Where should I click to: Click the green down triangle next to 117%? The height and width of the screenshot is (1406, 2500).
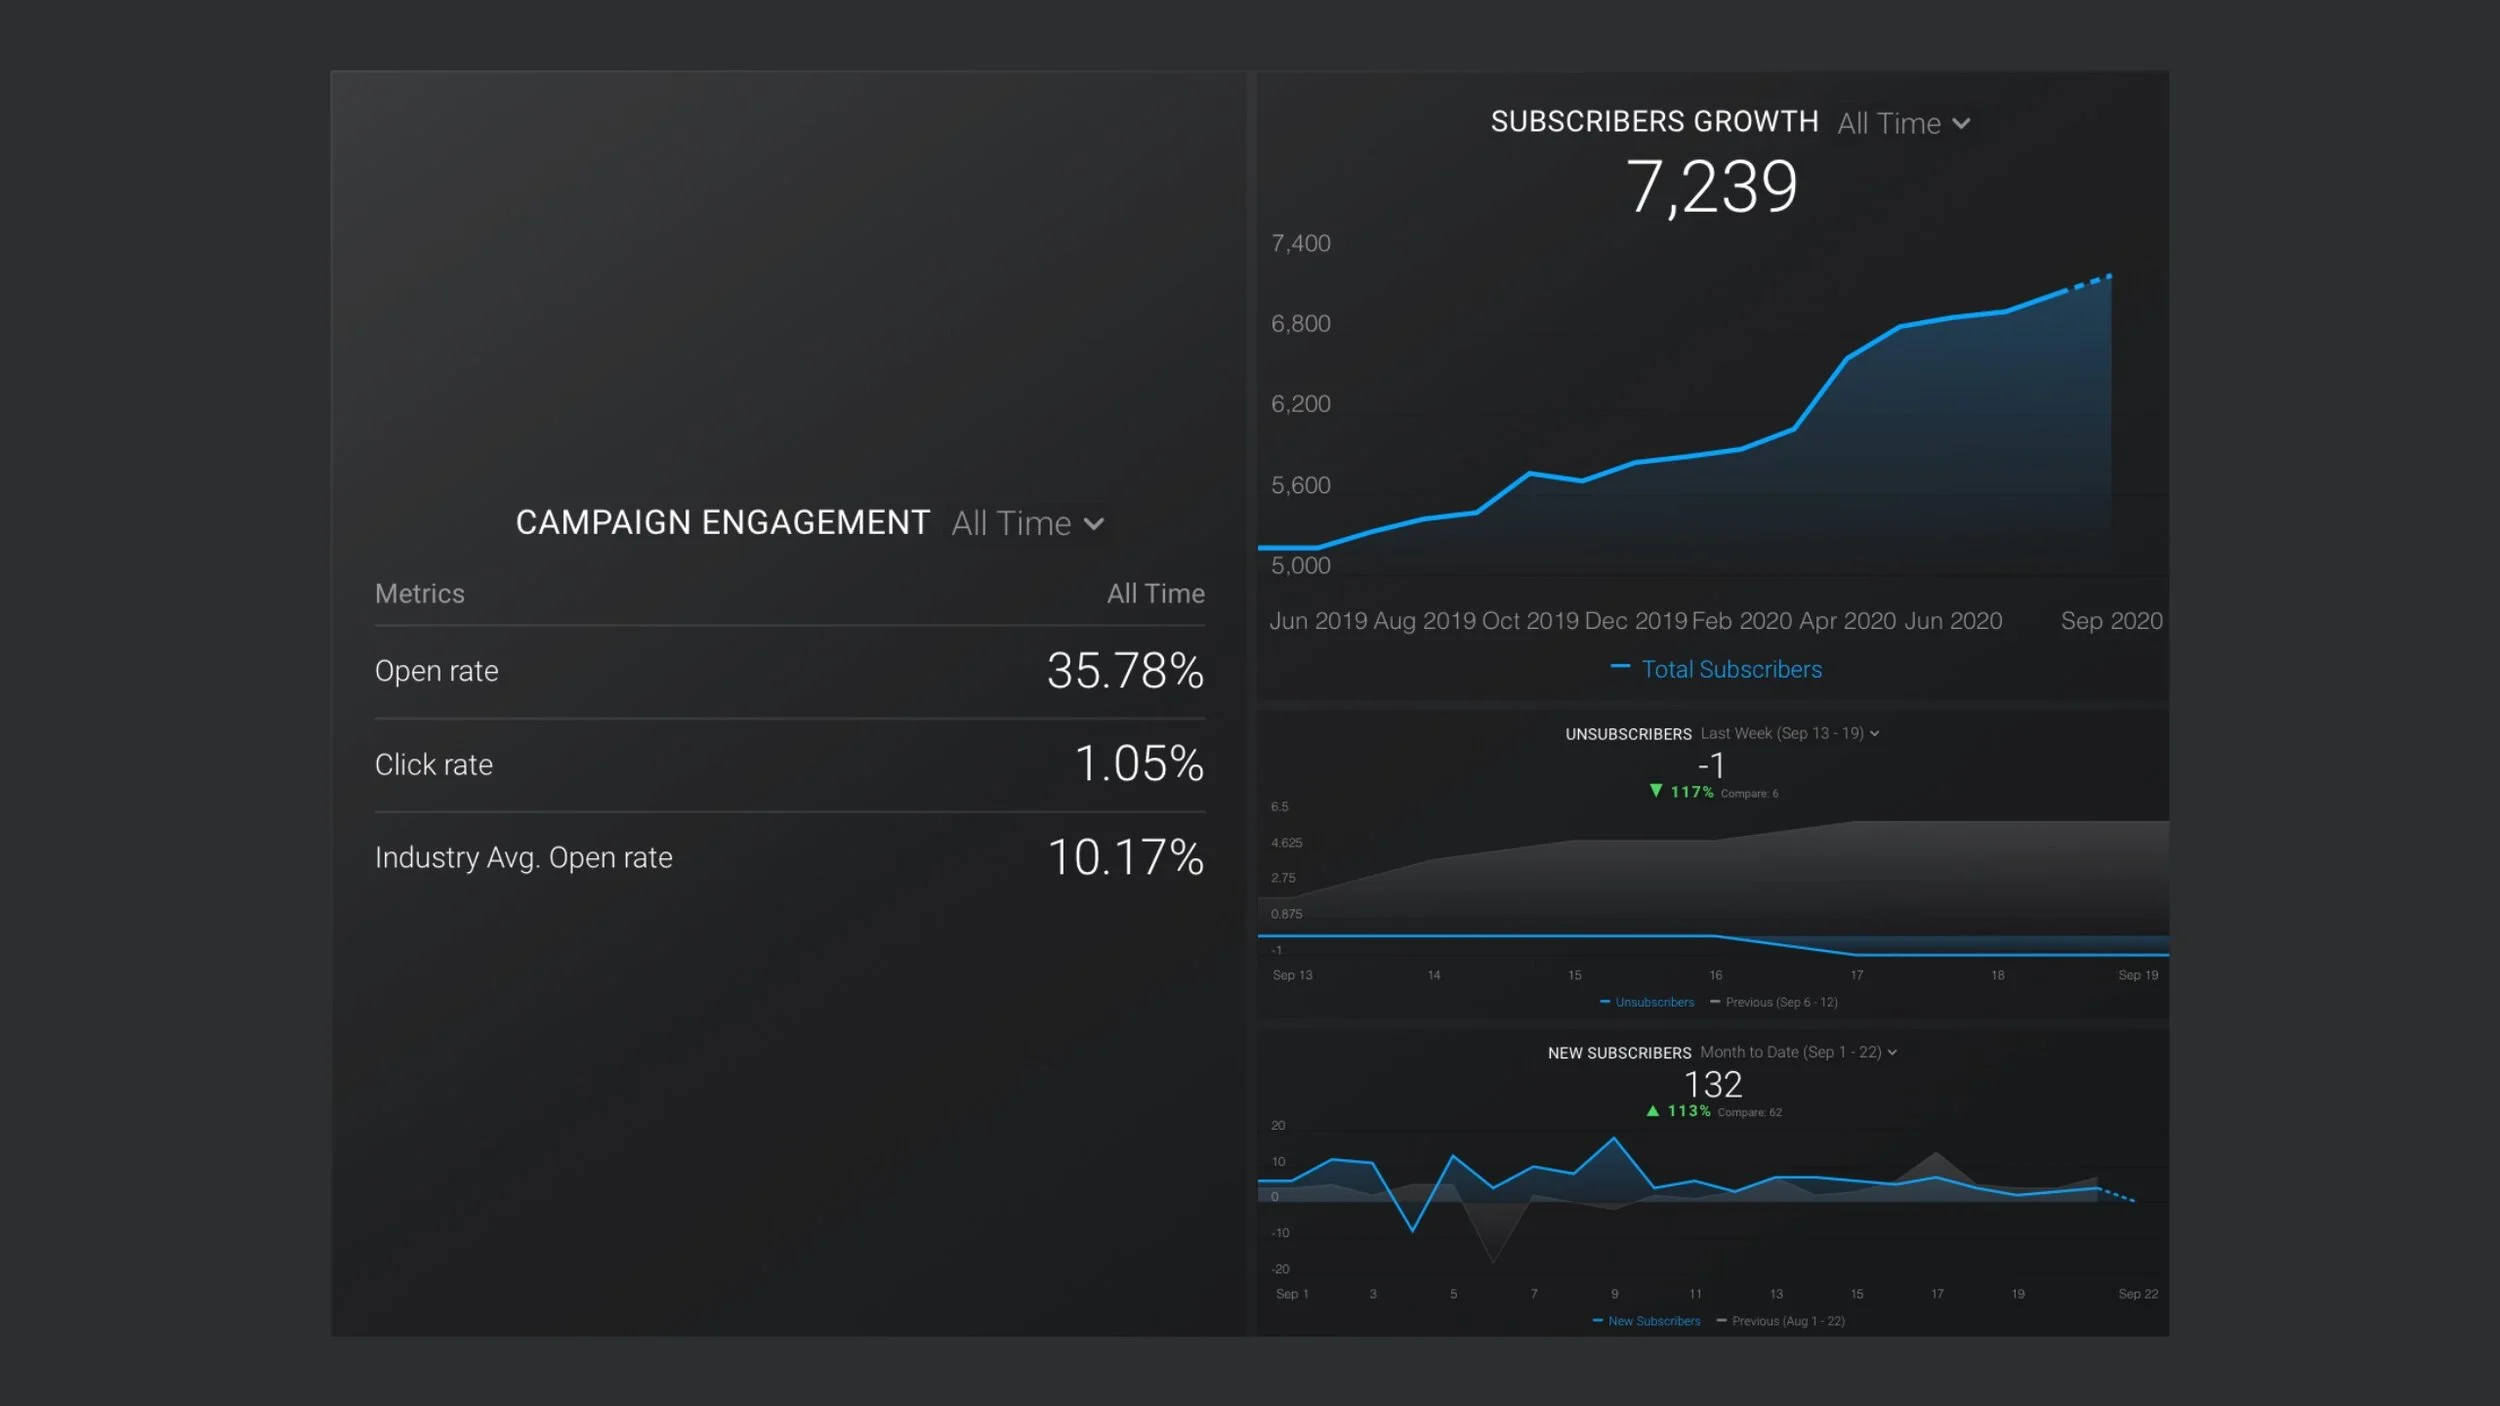1656,791
